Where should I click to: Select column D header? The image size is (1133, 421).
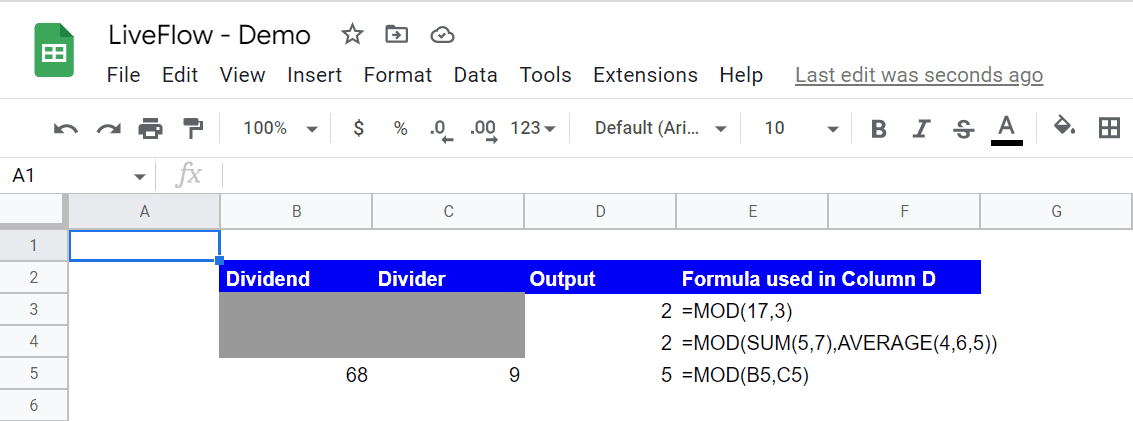(600, 212)
